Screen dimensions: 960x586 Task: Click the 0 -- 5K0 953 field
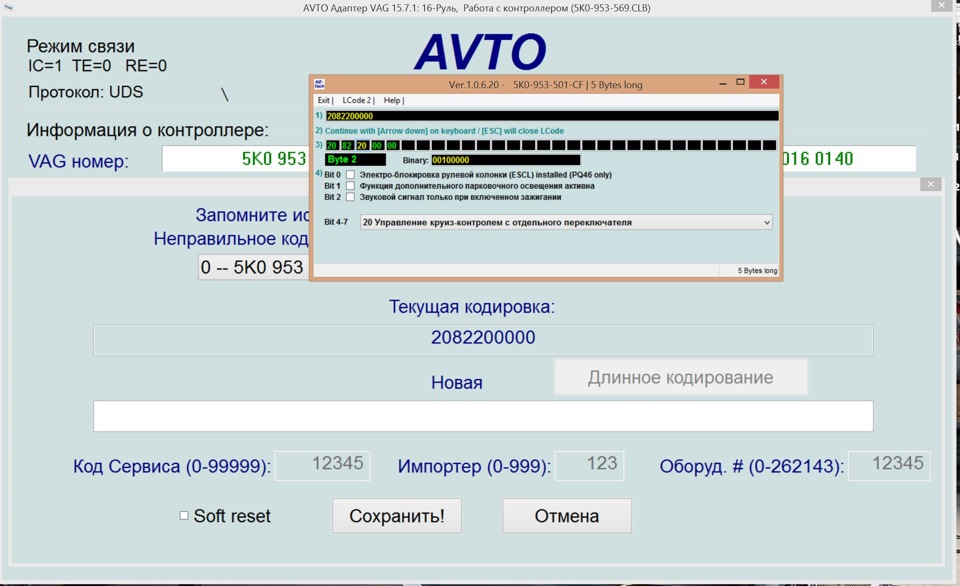pos(254,267)
